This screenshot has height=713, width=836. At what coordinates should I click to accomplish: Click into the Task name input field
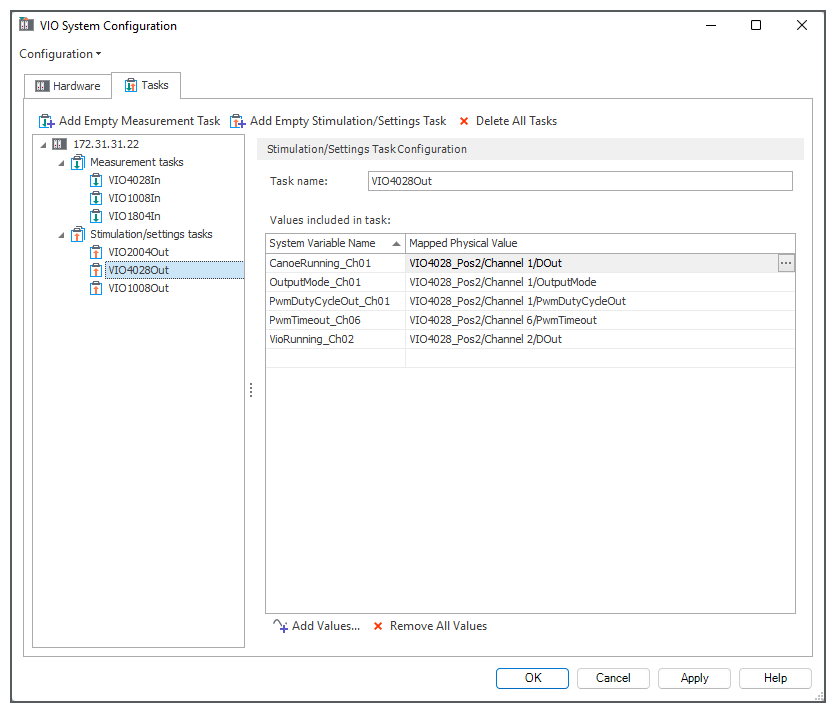coord(580,181)
